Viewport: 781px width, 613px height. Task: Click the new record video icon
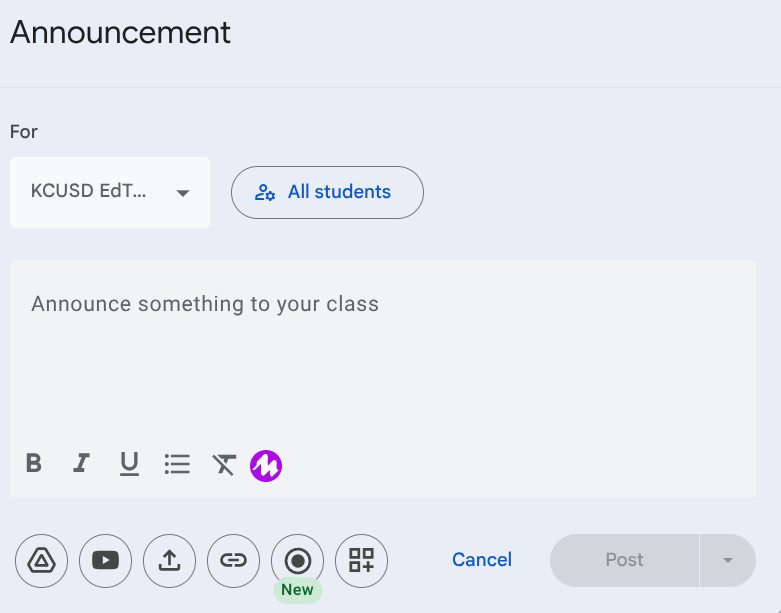click(x=297, y=560)
